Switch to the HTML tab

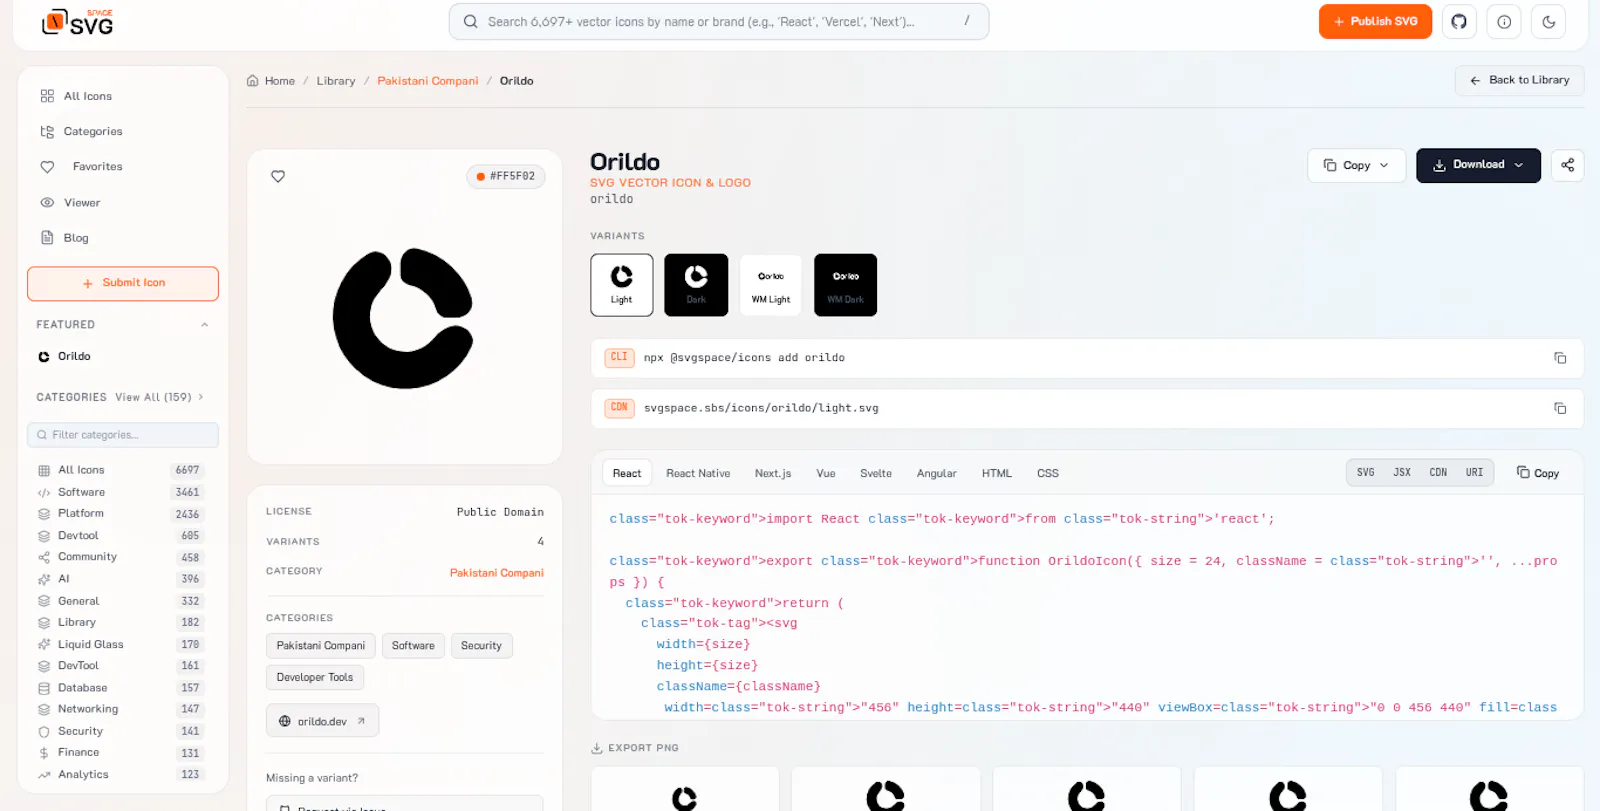[997, 473]
